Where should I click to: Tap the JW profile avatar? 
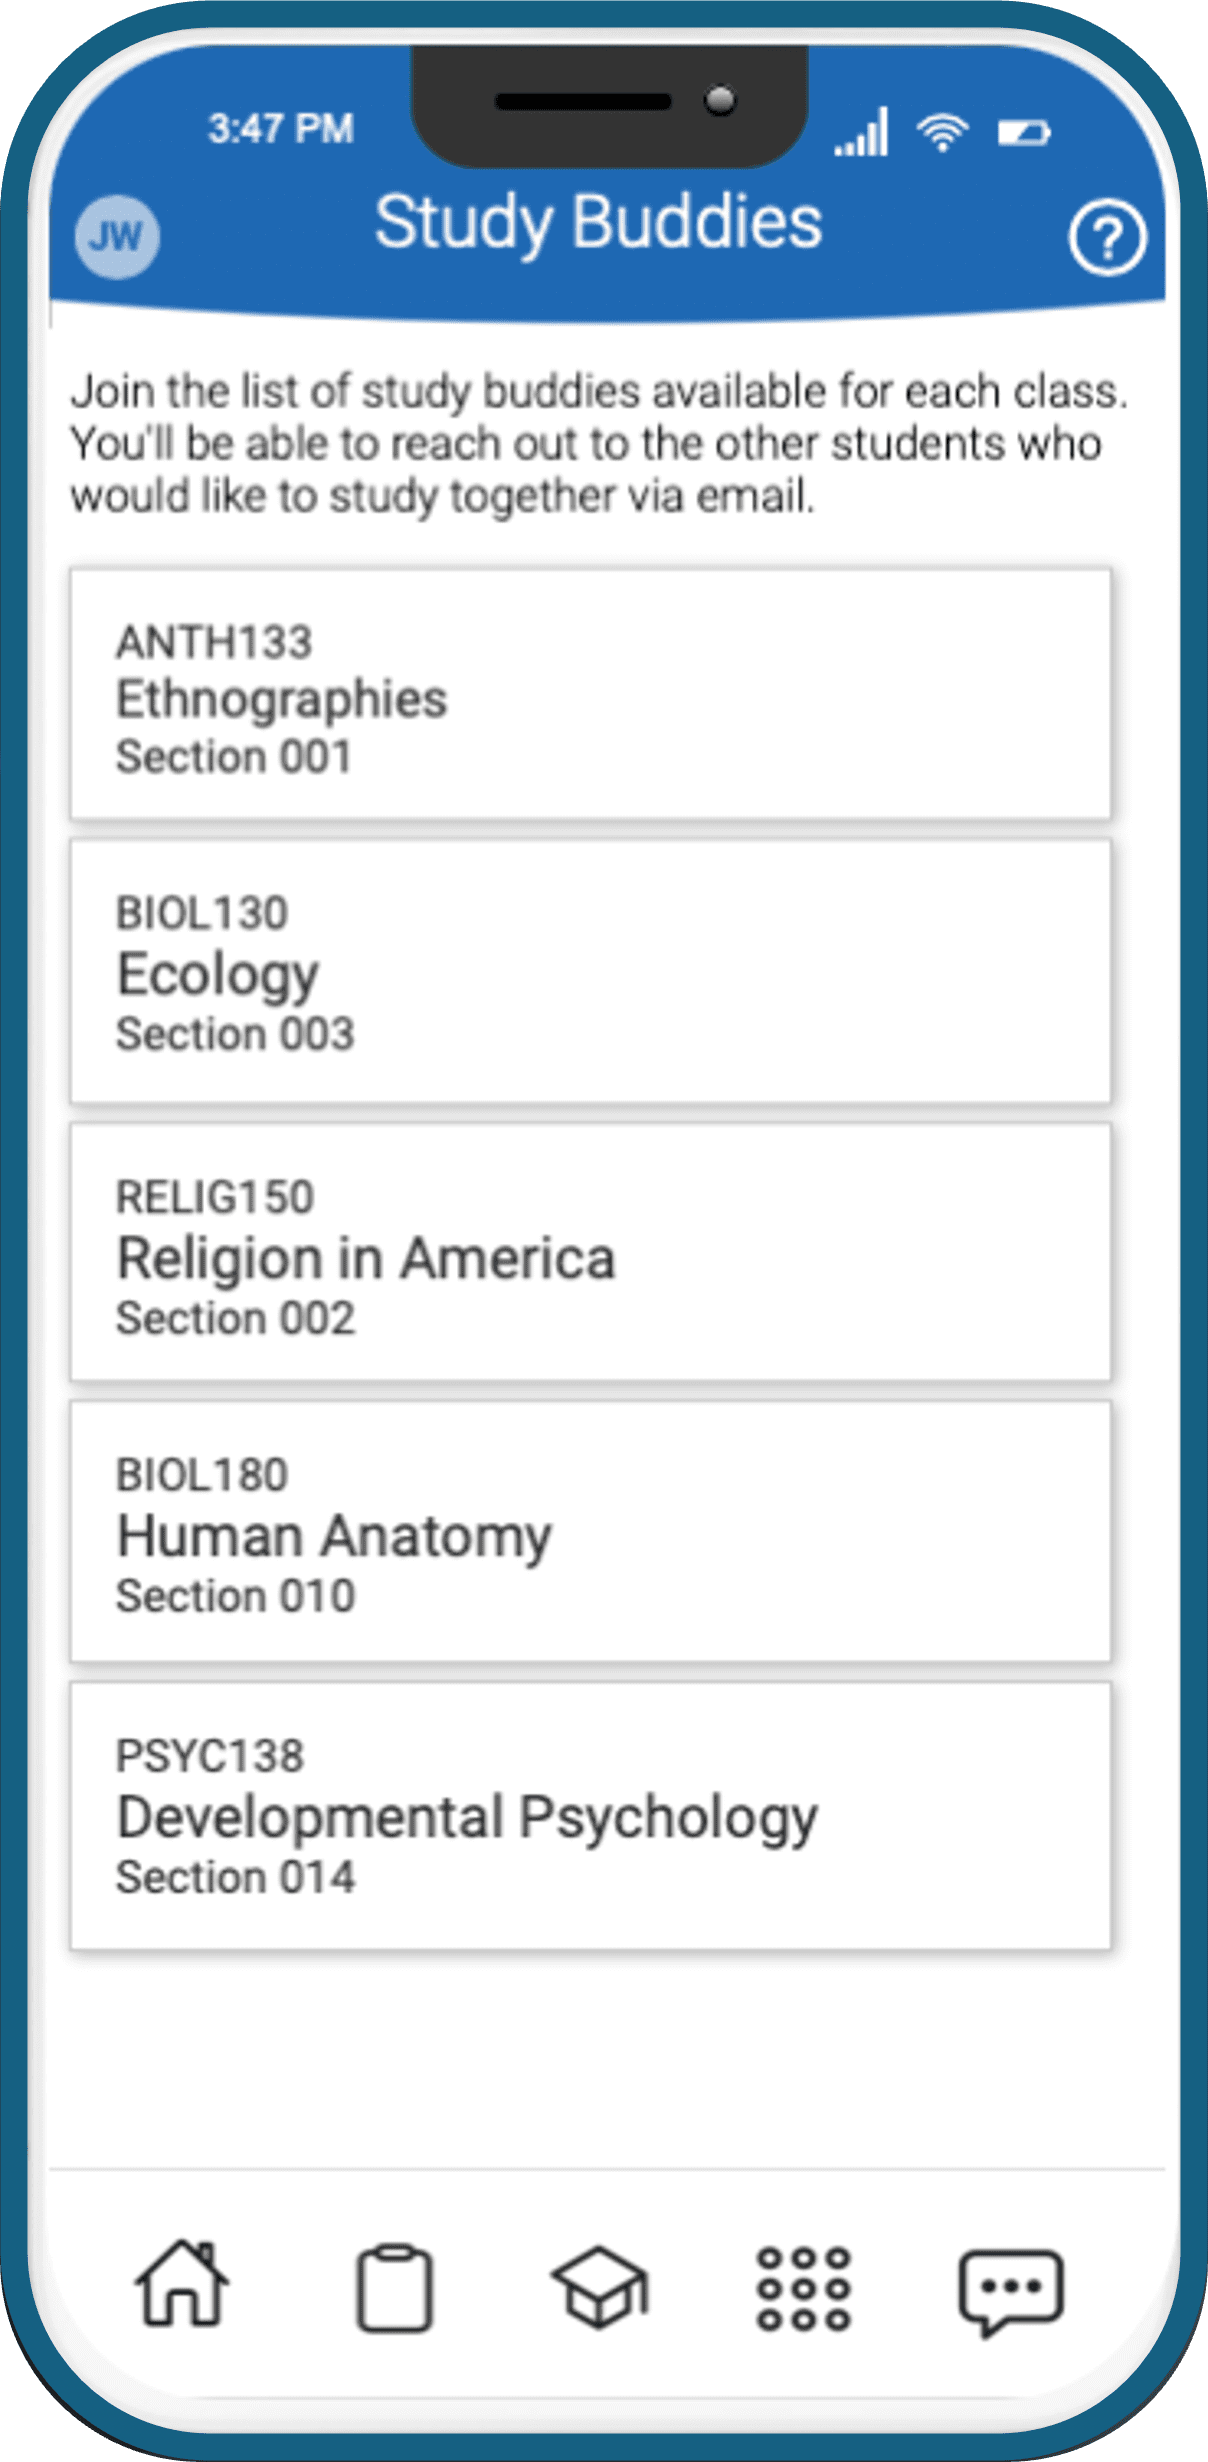click(x=117, y=237)
